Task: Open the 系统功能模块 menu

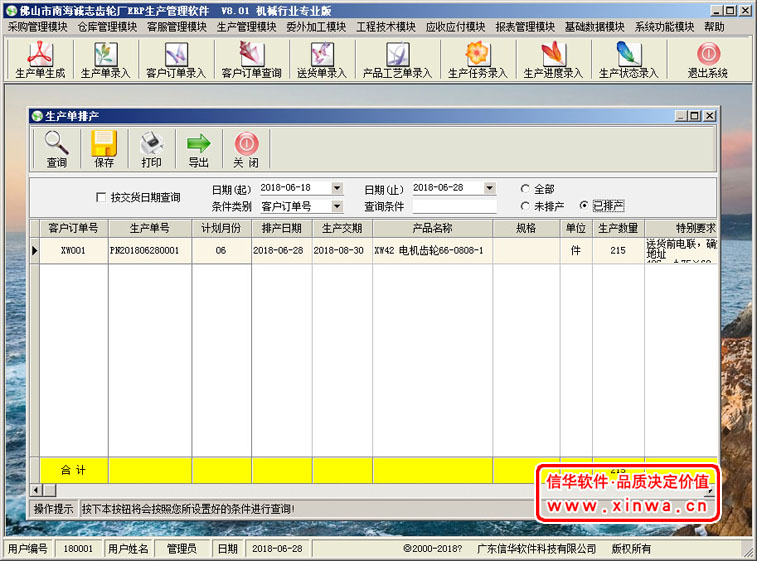Action: pos(664,27)
